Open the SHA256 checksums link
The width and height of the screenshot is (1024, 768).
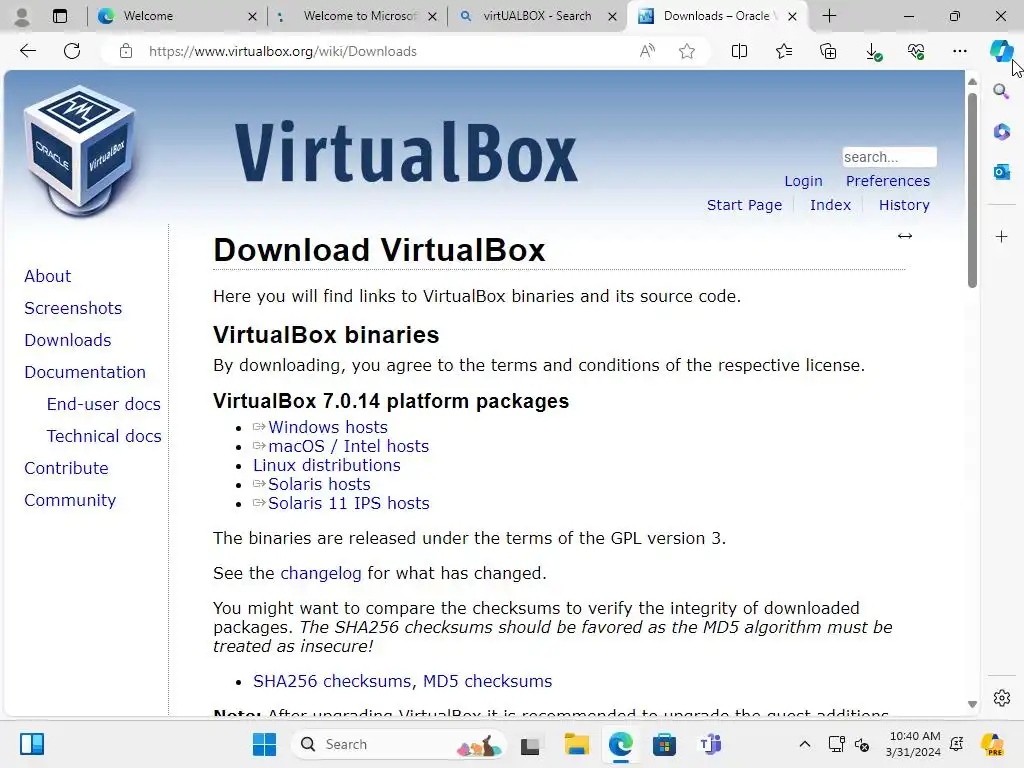tap(332, 681)
